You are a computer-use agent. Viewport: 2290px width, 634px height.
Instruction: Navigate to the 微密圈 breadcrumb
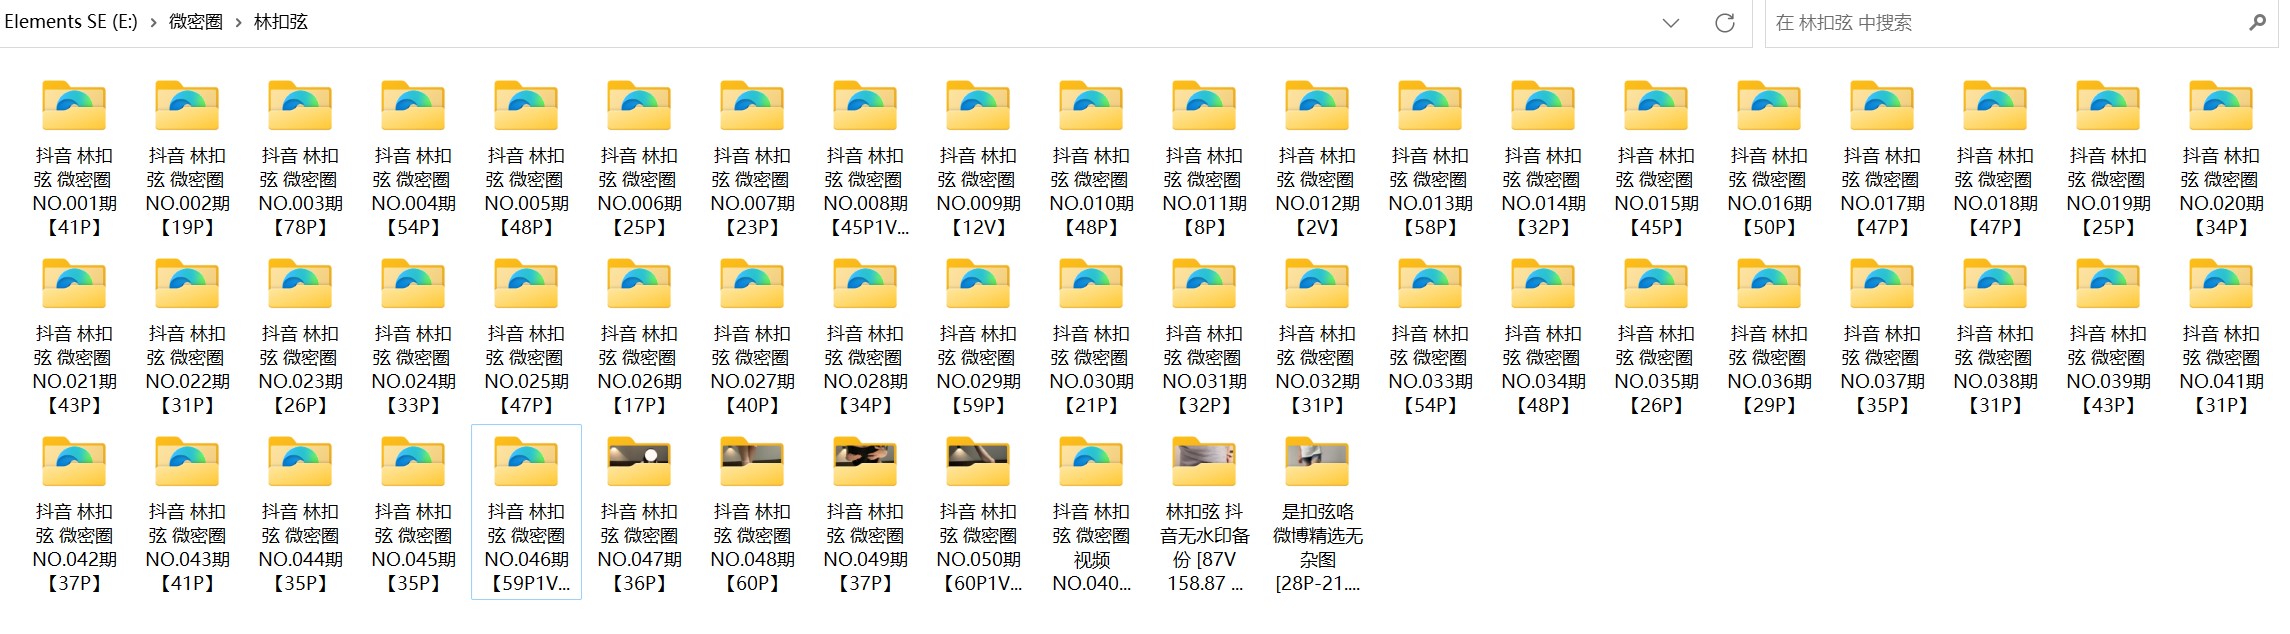(x=196, y=22)
